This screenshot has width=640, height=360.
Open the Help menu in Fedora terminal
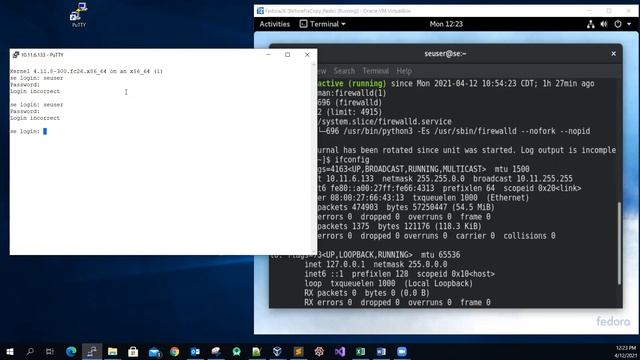point(404,71)
